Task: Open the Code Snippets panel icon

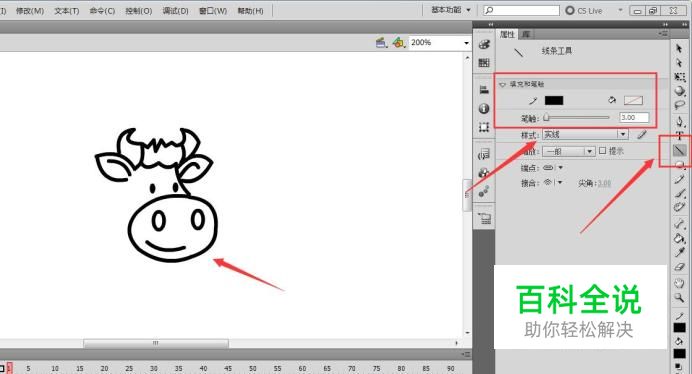Action: click(484, 154)
